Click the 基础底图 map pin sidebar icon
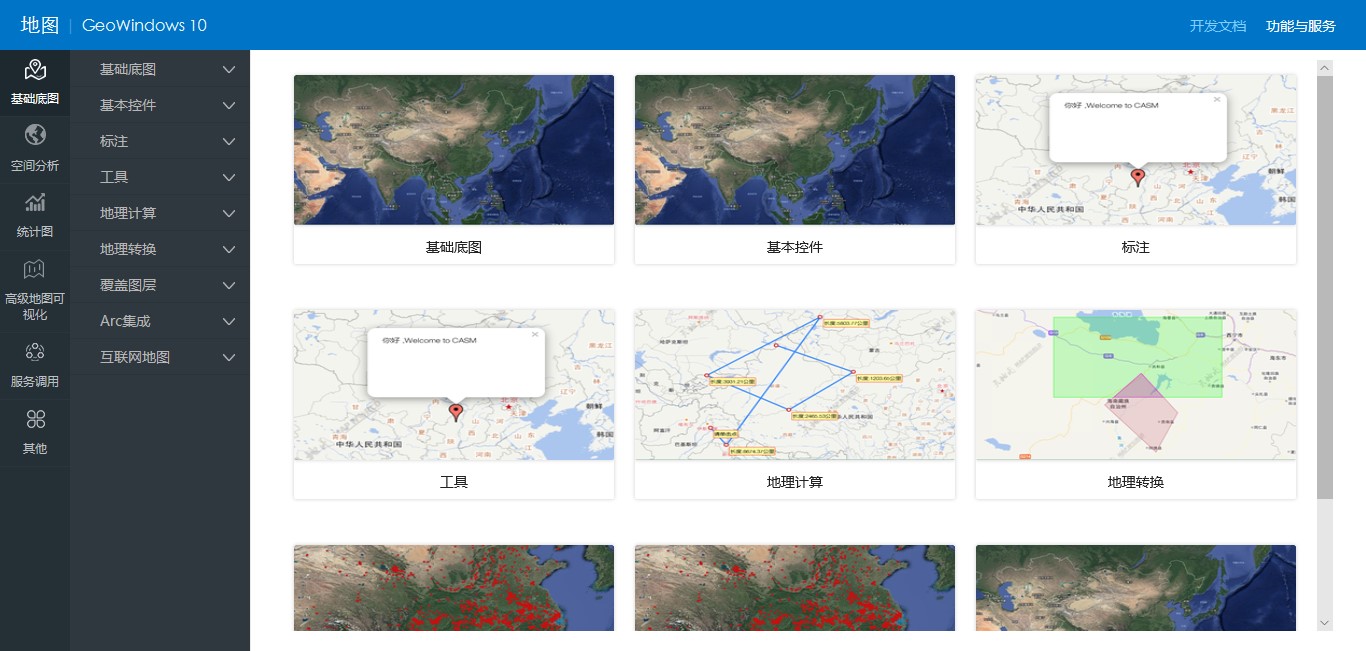 pos(35,69)
